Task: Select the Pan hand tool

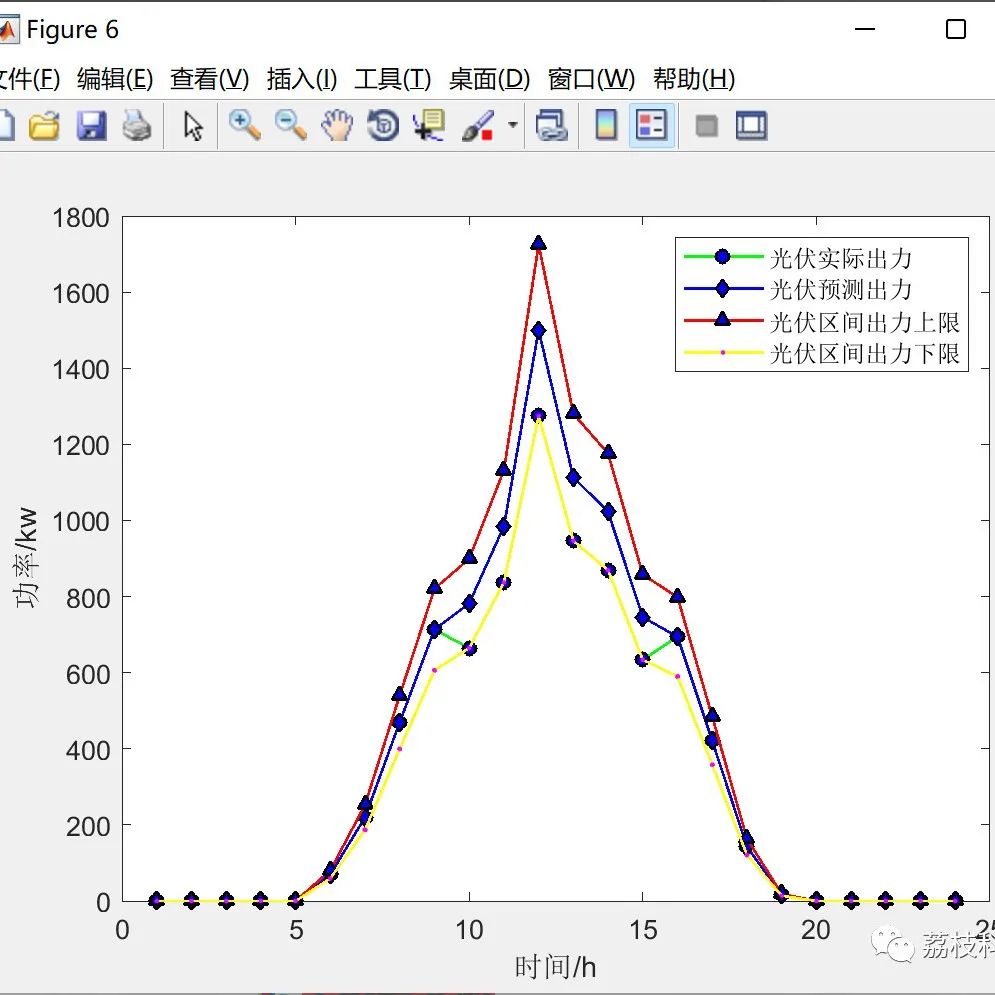Action: pos(336,125)
